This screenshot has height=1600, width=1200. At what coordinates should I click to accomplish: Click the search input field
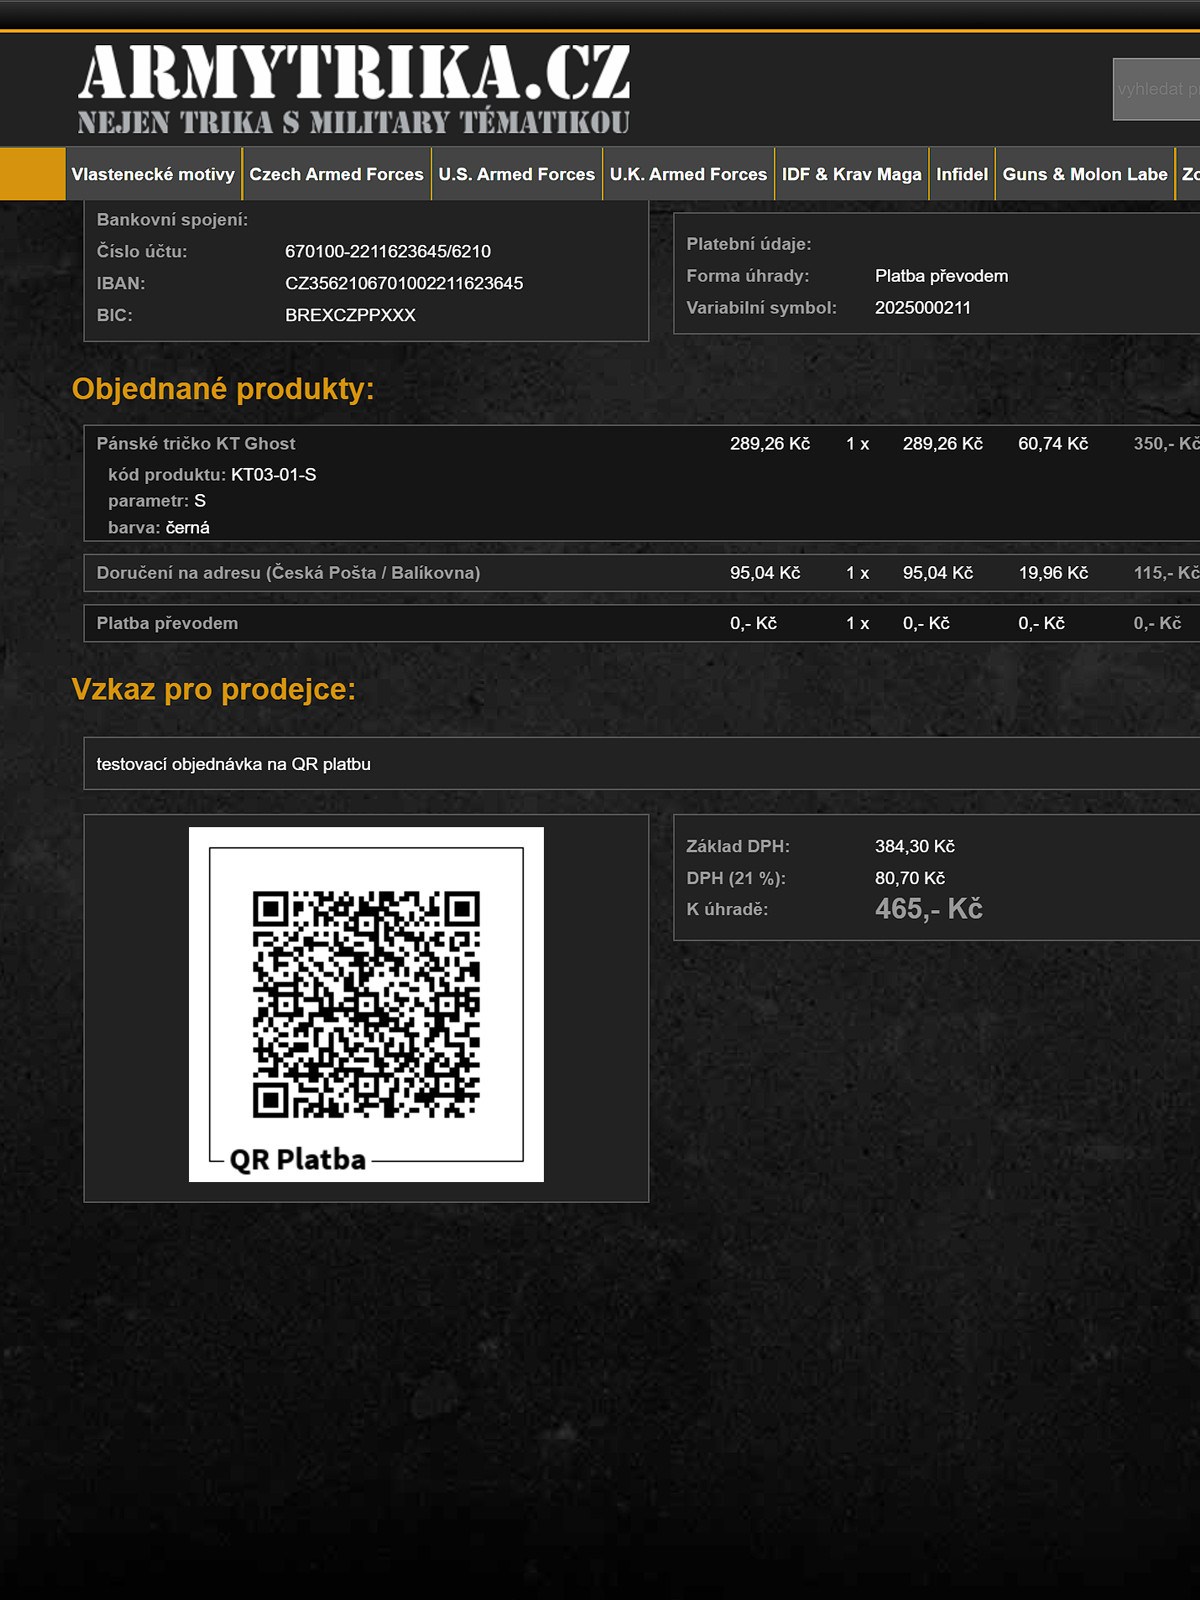(x=1157, y=89)
